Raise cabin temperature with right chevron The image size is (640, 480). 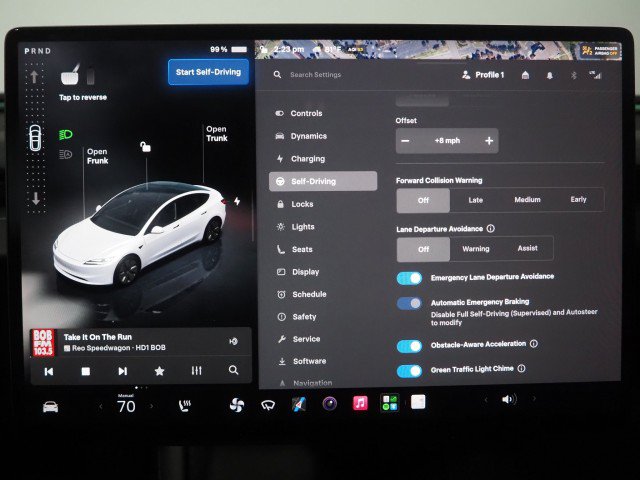(x=151, y=406)
